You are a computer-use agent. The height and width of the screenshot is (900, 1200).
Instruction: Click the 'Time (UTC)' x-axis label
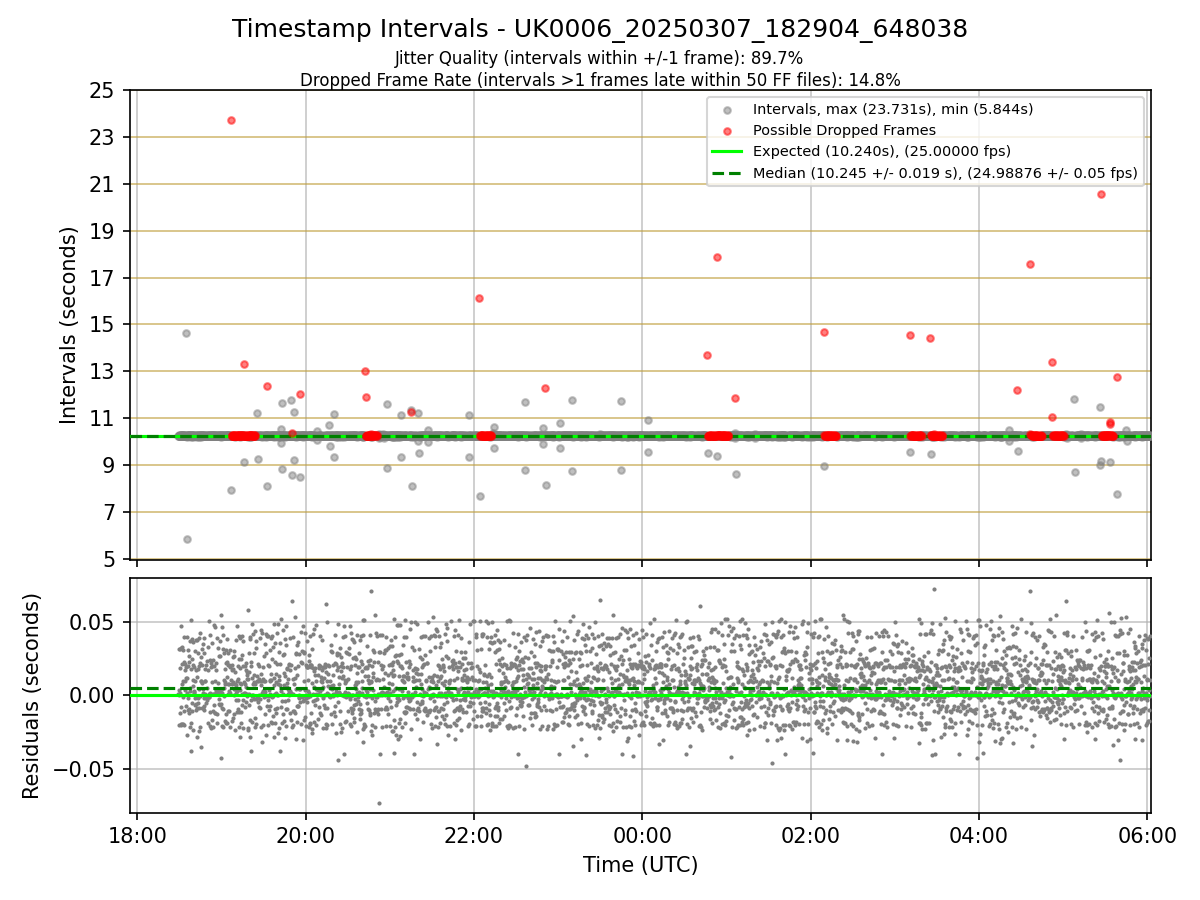coord(640,865)
